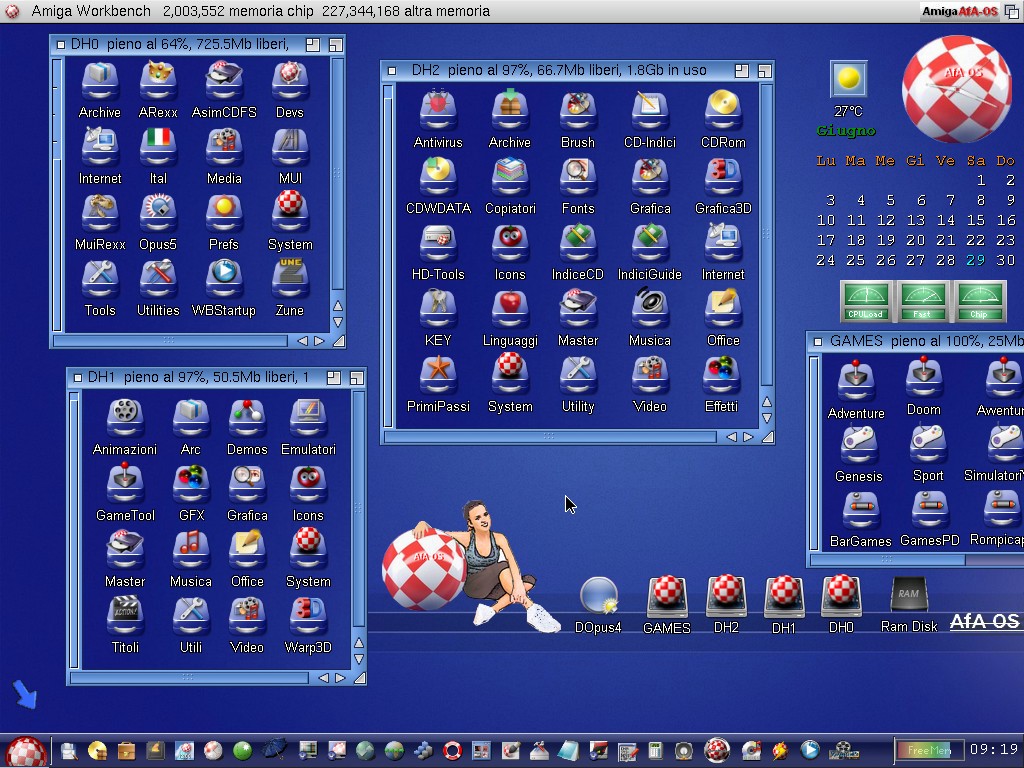Click the DOpus4 desktop icon
The width and height of the screenshot is (1024, 768).
(x=598, y=596)
